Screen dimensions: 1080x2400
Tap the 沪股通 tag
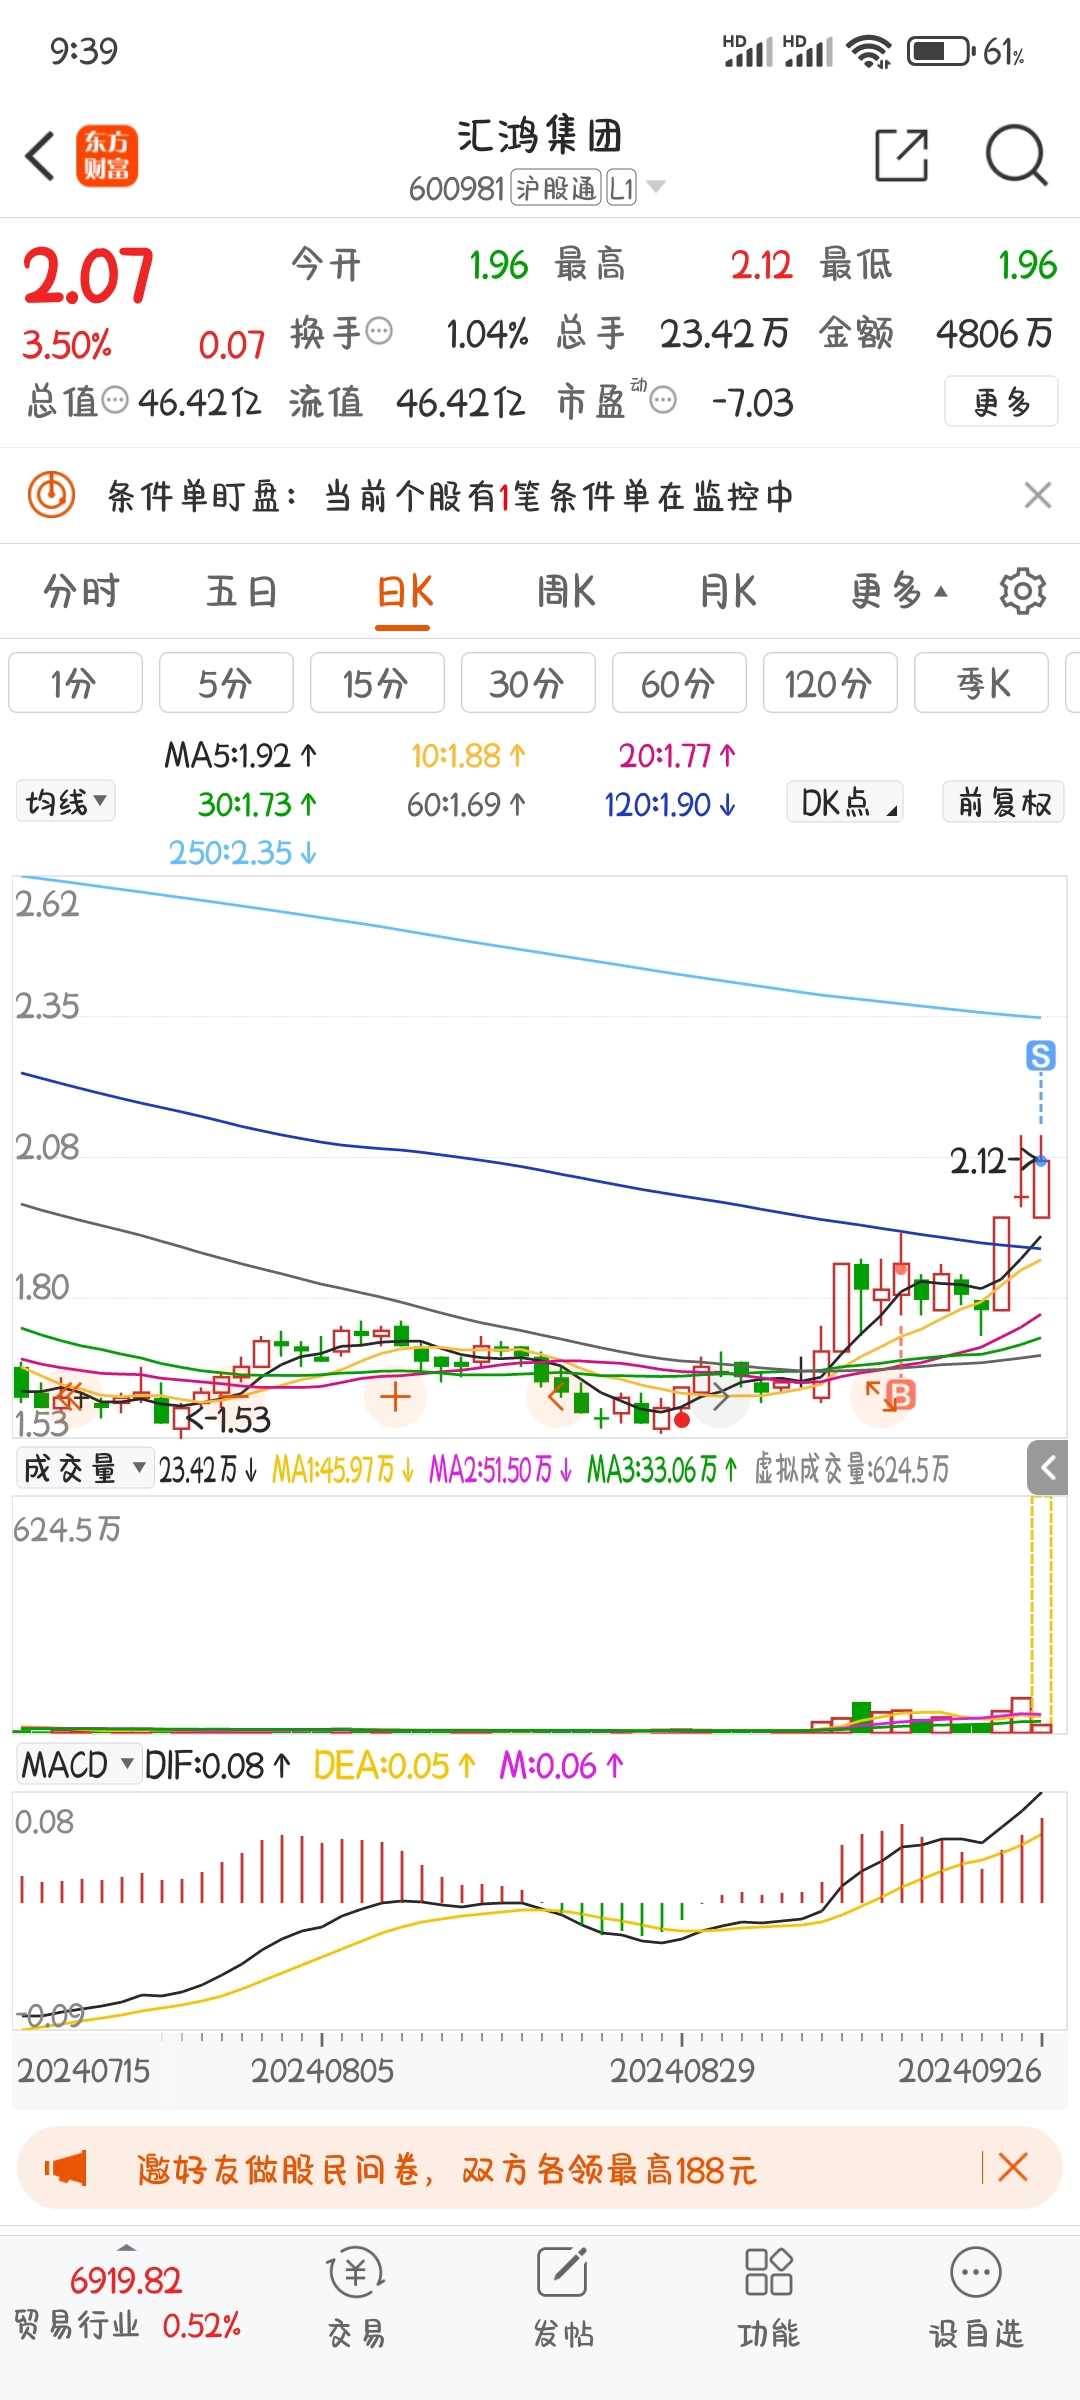coord(556,187)
